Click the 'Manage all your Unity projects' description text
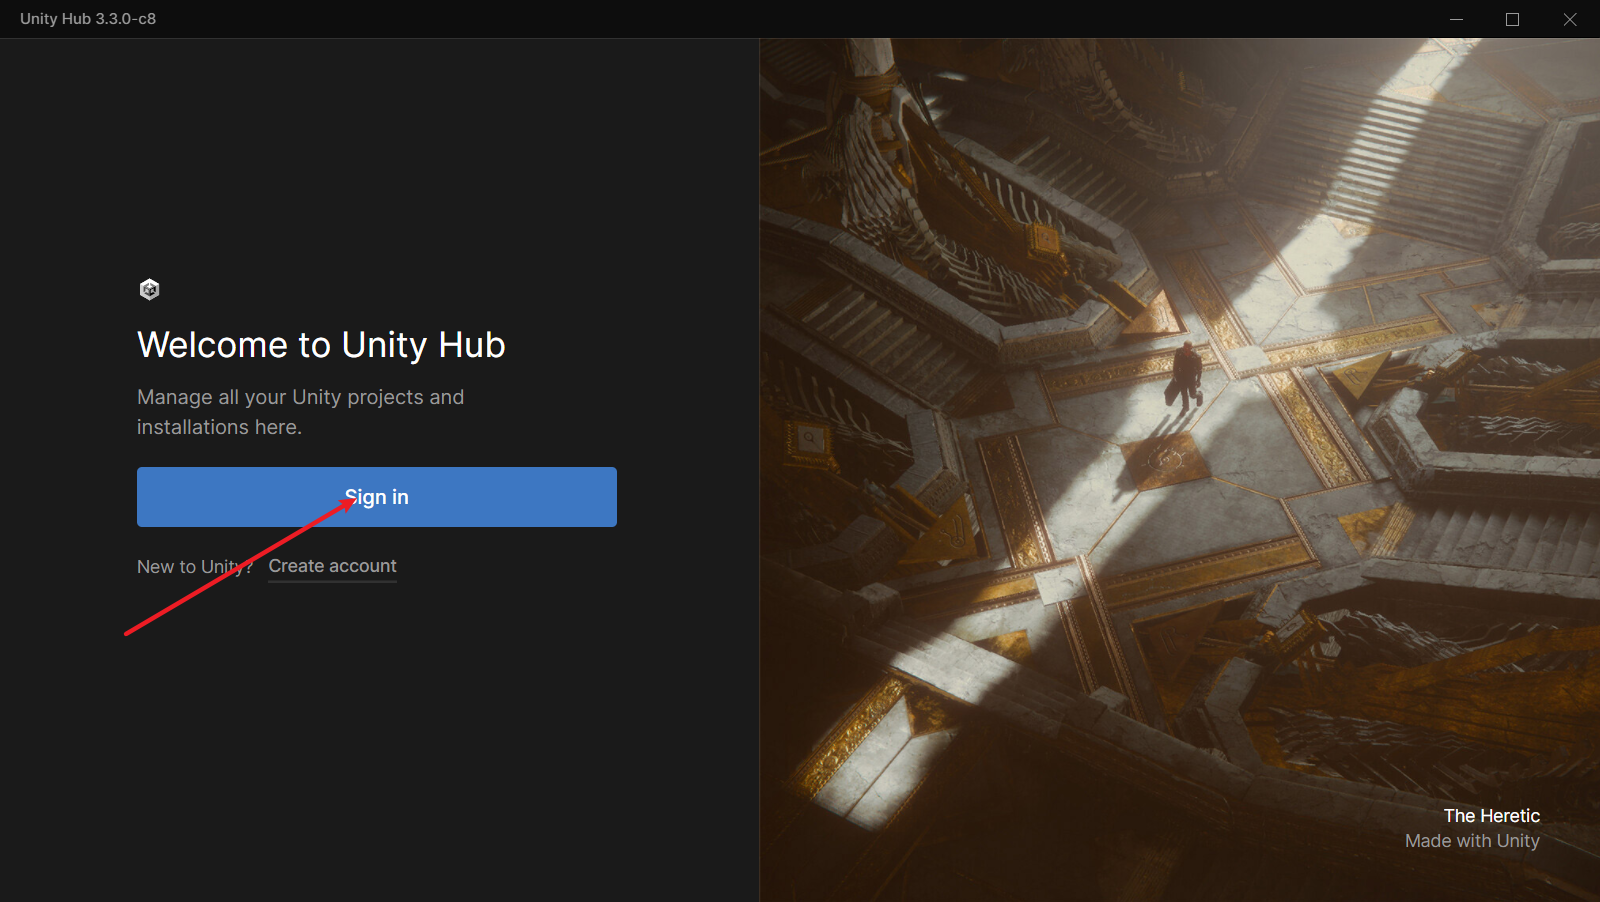 [300, 412]
